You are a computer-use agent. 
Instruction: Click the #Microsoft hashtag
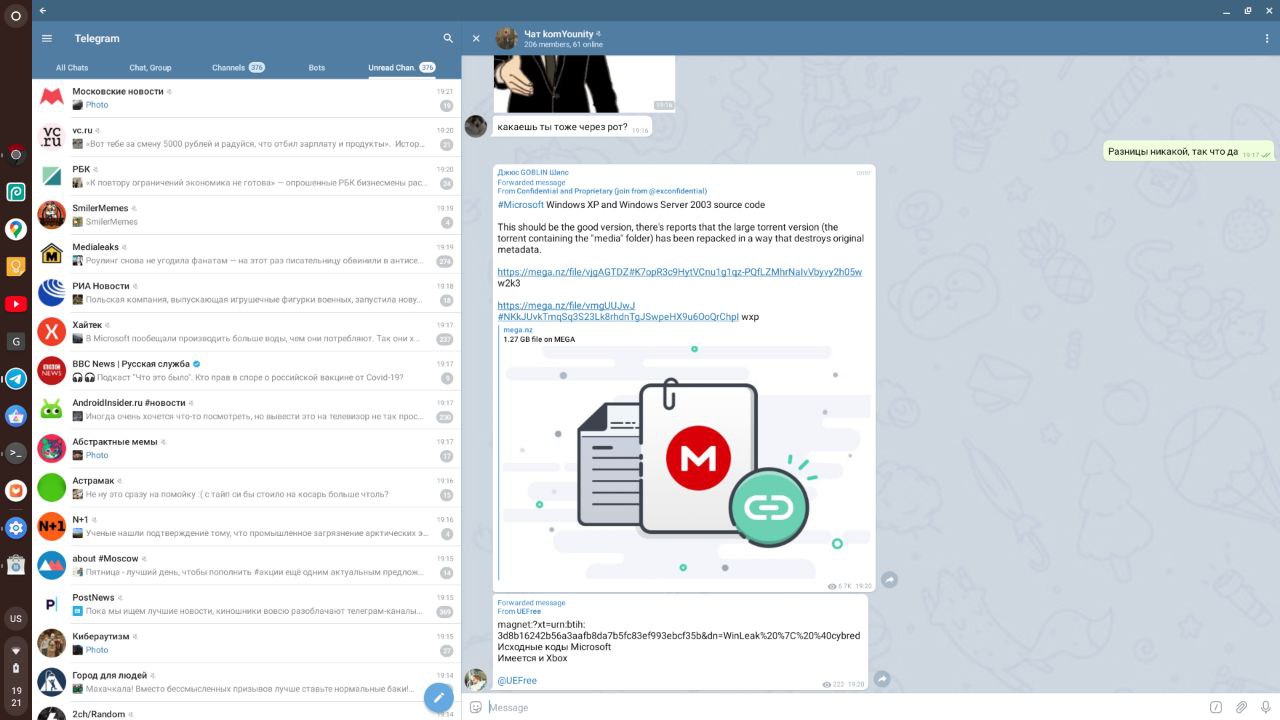520,205
